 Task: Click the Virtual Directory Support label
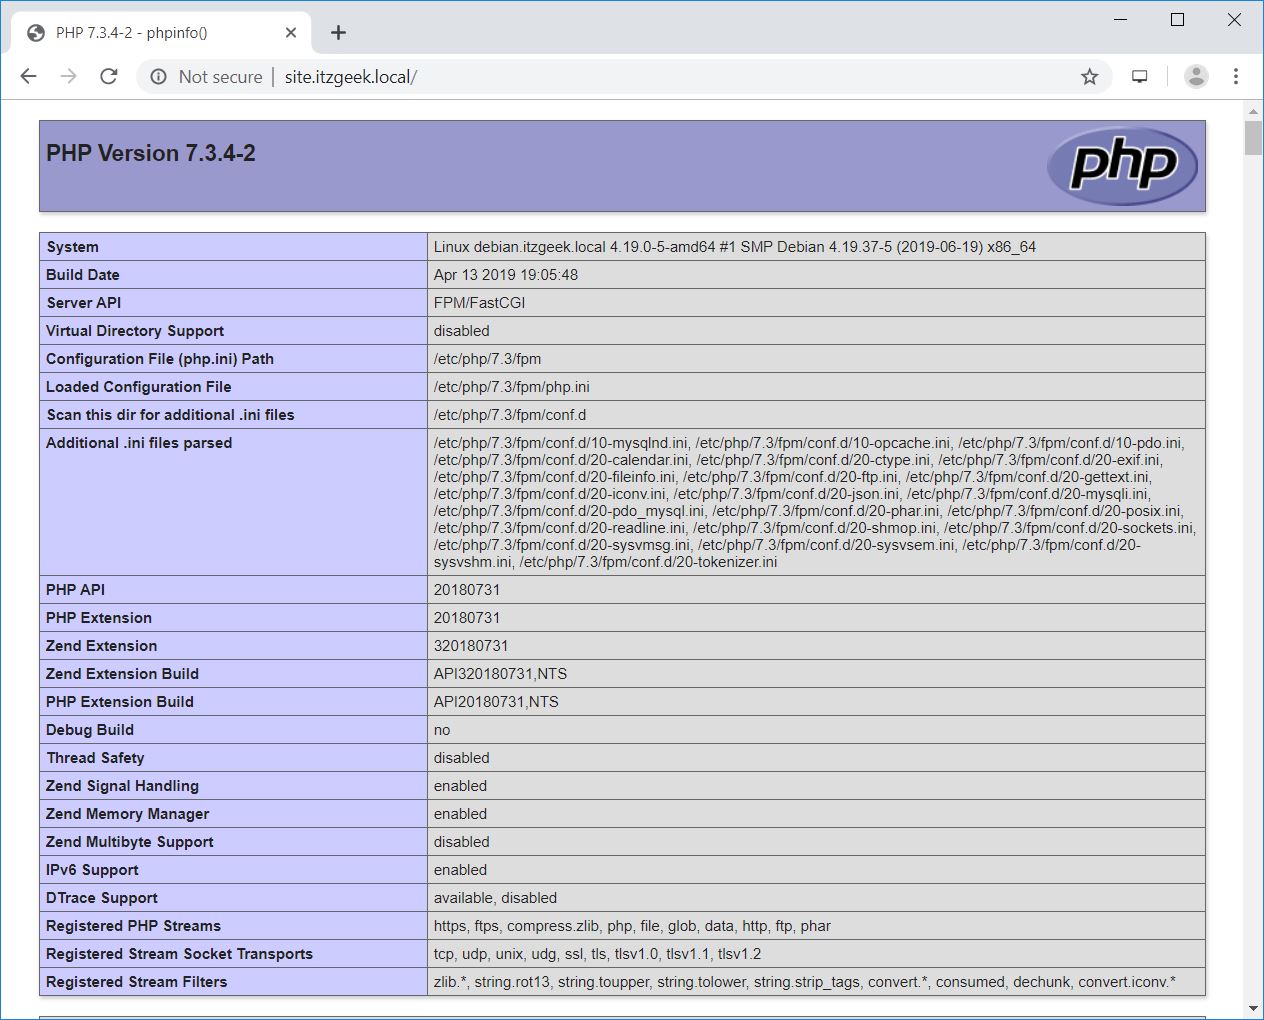pyautogui.click(x=135, y=331)
